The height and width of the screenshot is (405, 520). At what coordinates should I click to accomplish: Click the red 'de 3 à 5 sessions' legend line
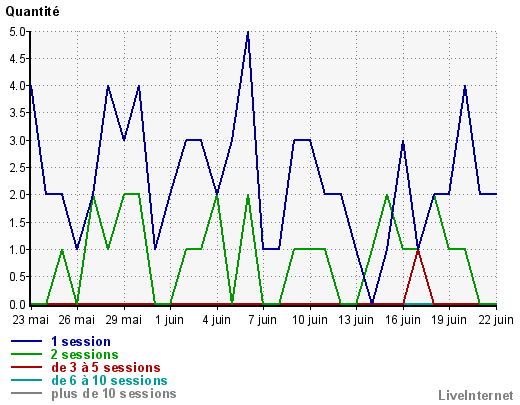tap(27, 367)
